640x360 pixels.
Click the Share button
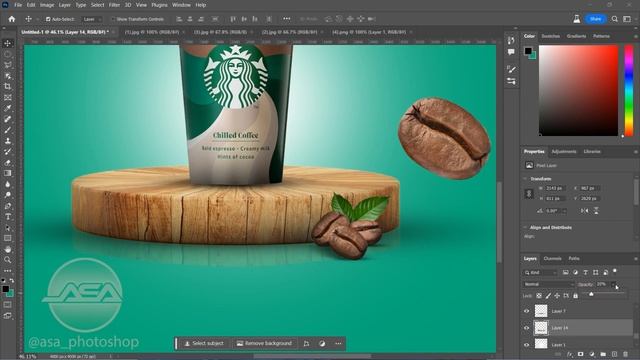(x=596, y=19)
